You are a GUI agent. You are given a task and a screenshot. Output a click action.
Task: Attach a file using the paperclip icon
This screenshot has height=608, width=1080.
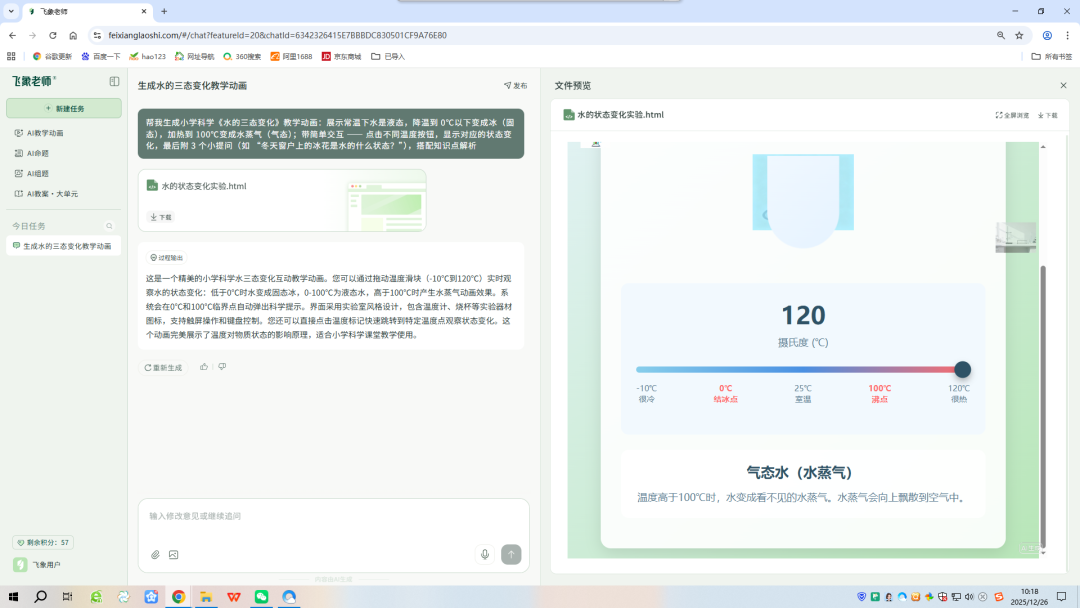[155, 554]
